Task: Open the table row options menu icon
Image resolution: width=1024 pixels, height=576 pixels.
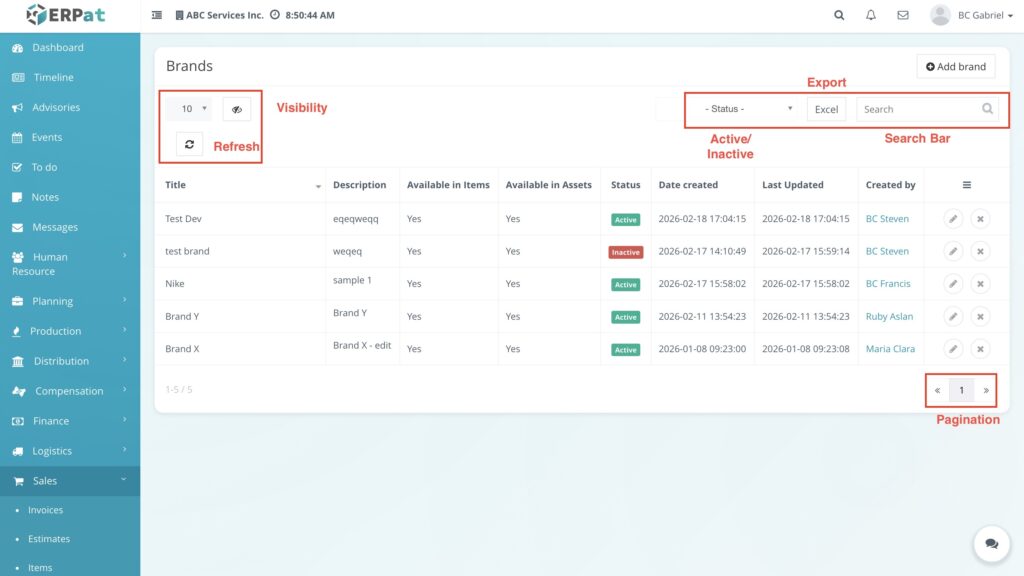Action: coord(966,185)
